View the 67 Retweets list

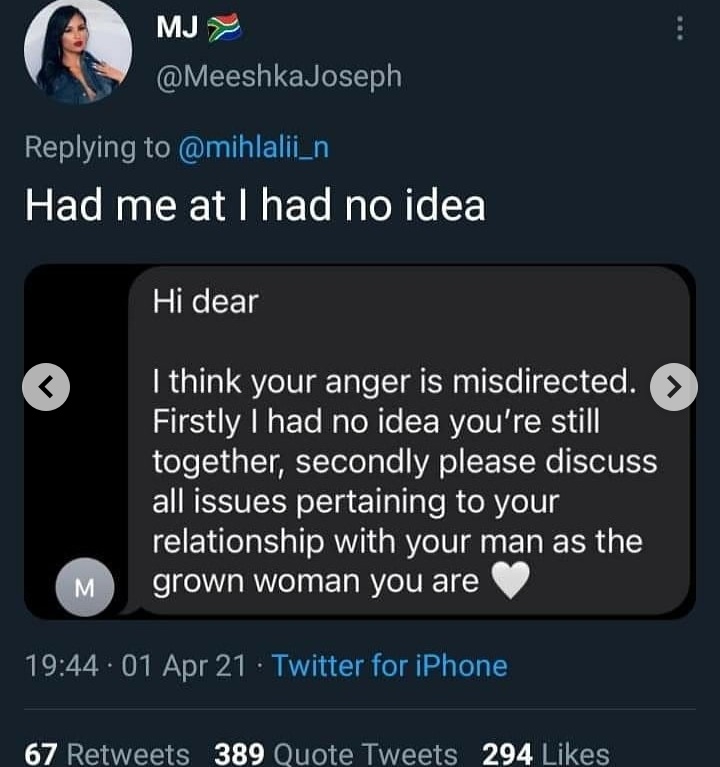point(107,753)
